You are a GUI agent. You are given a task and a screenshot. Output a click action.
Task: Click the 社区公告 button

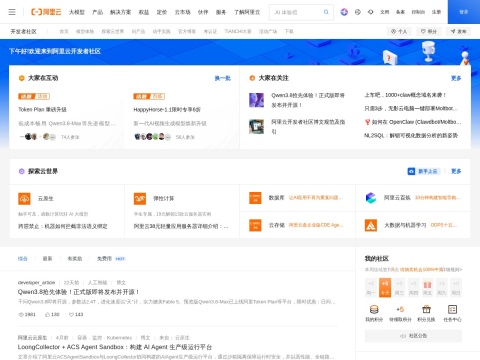(413, 336)
